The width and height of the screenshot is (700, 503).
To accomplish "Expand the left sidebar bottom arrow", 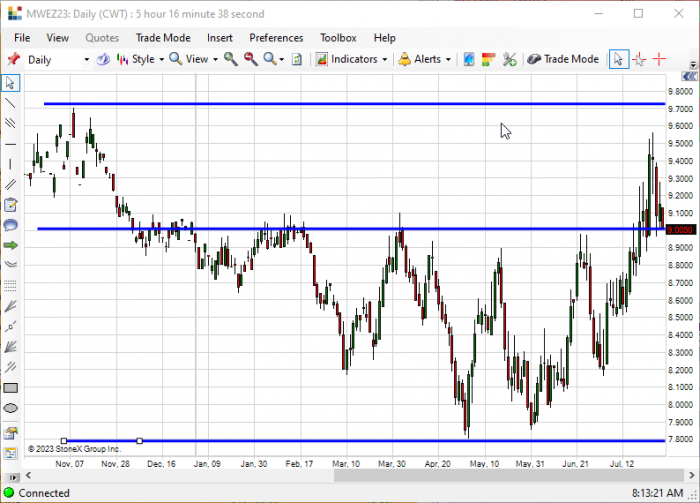I will 13,478.
